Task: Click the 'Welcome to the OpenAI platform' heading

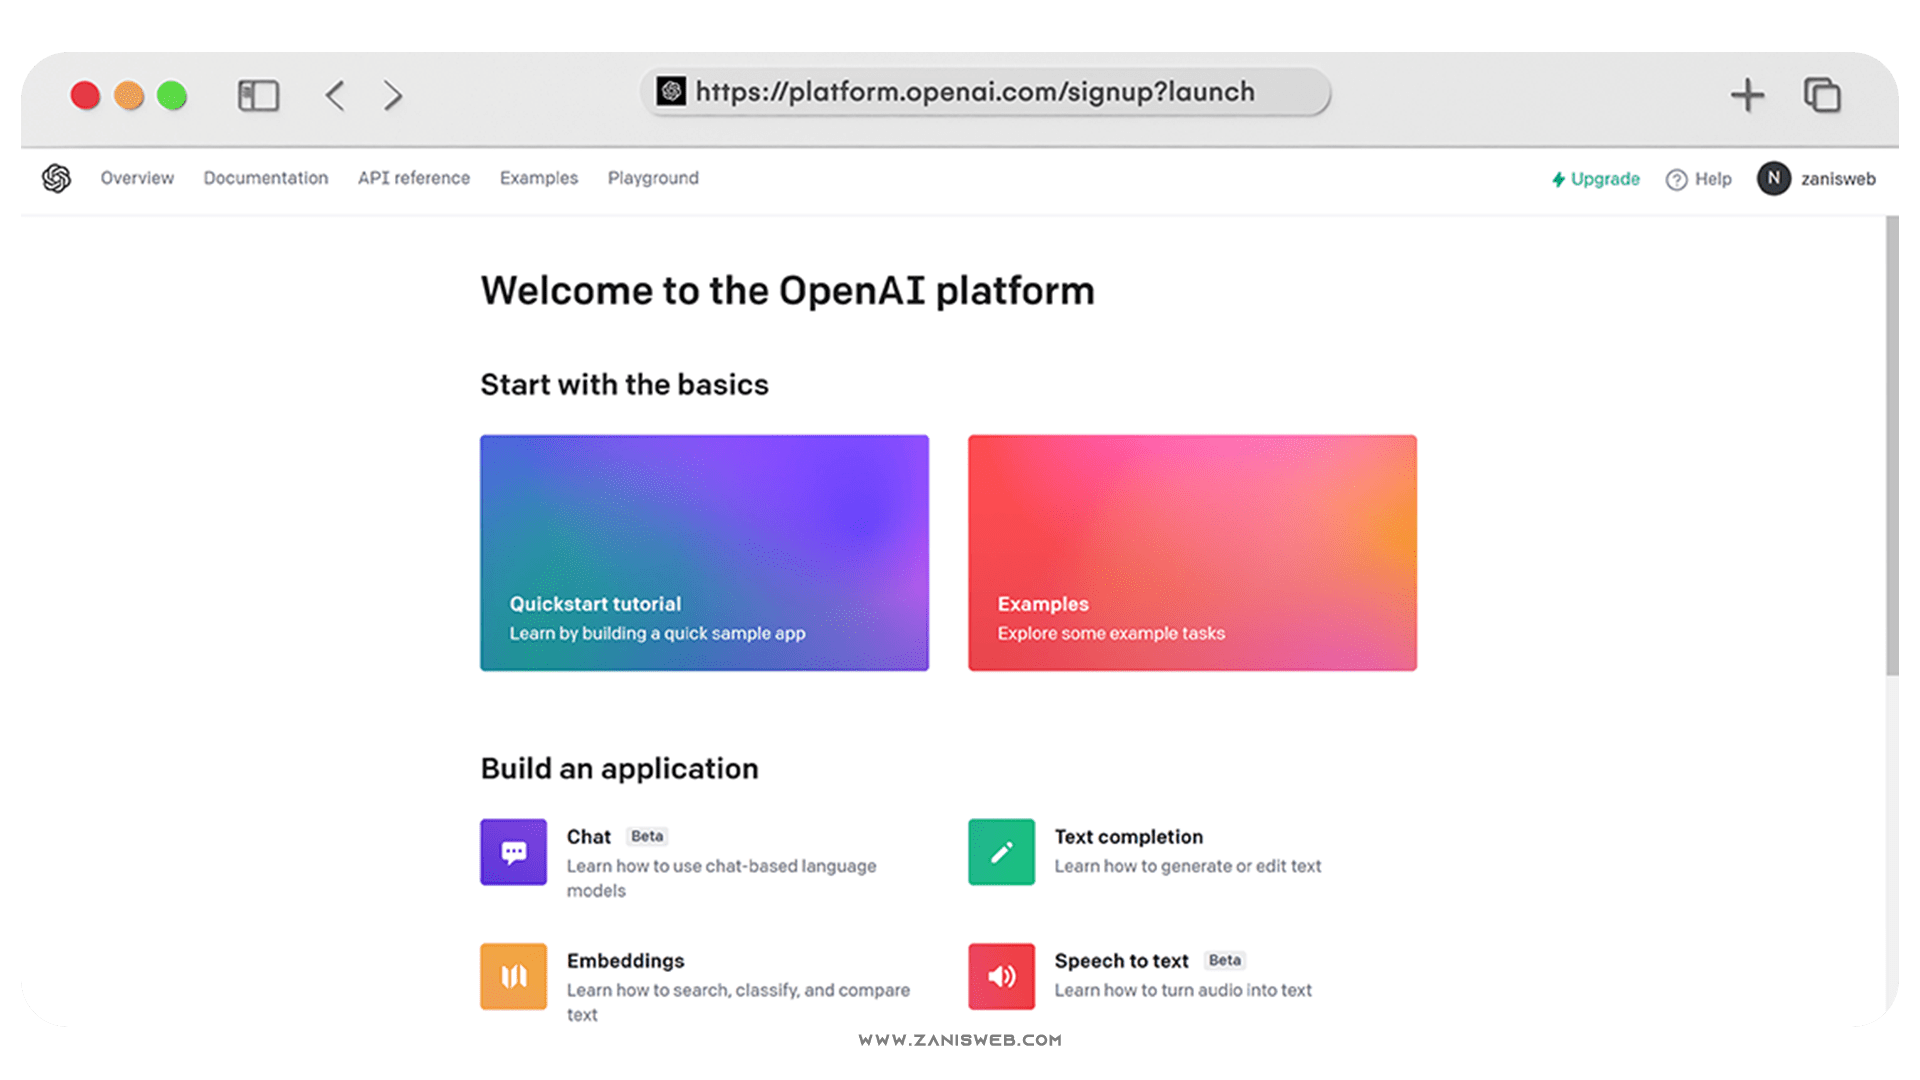Action: pyautogui.click(x=788, y=291)
